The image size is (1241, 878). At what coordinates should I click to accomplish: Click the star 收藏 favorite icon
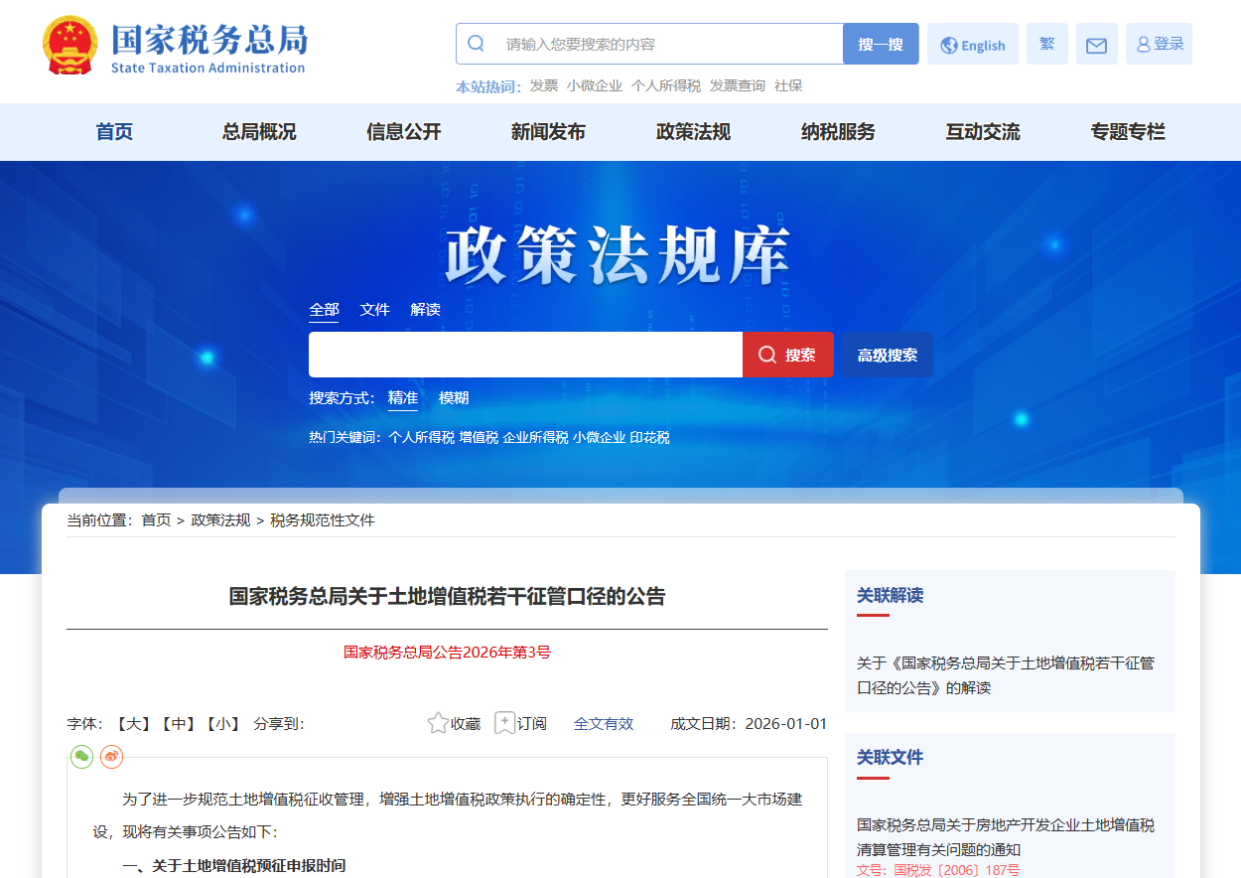click(438, 723)
